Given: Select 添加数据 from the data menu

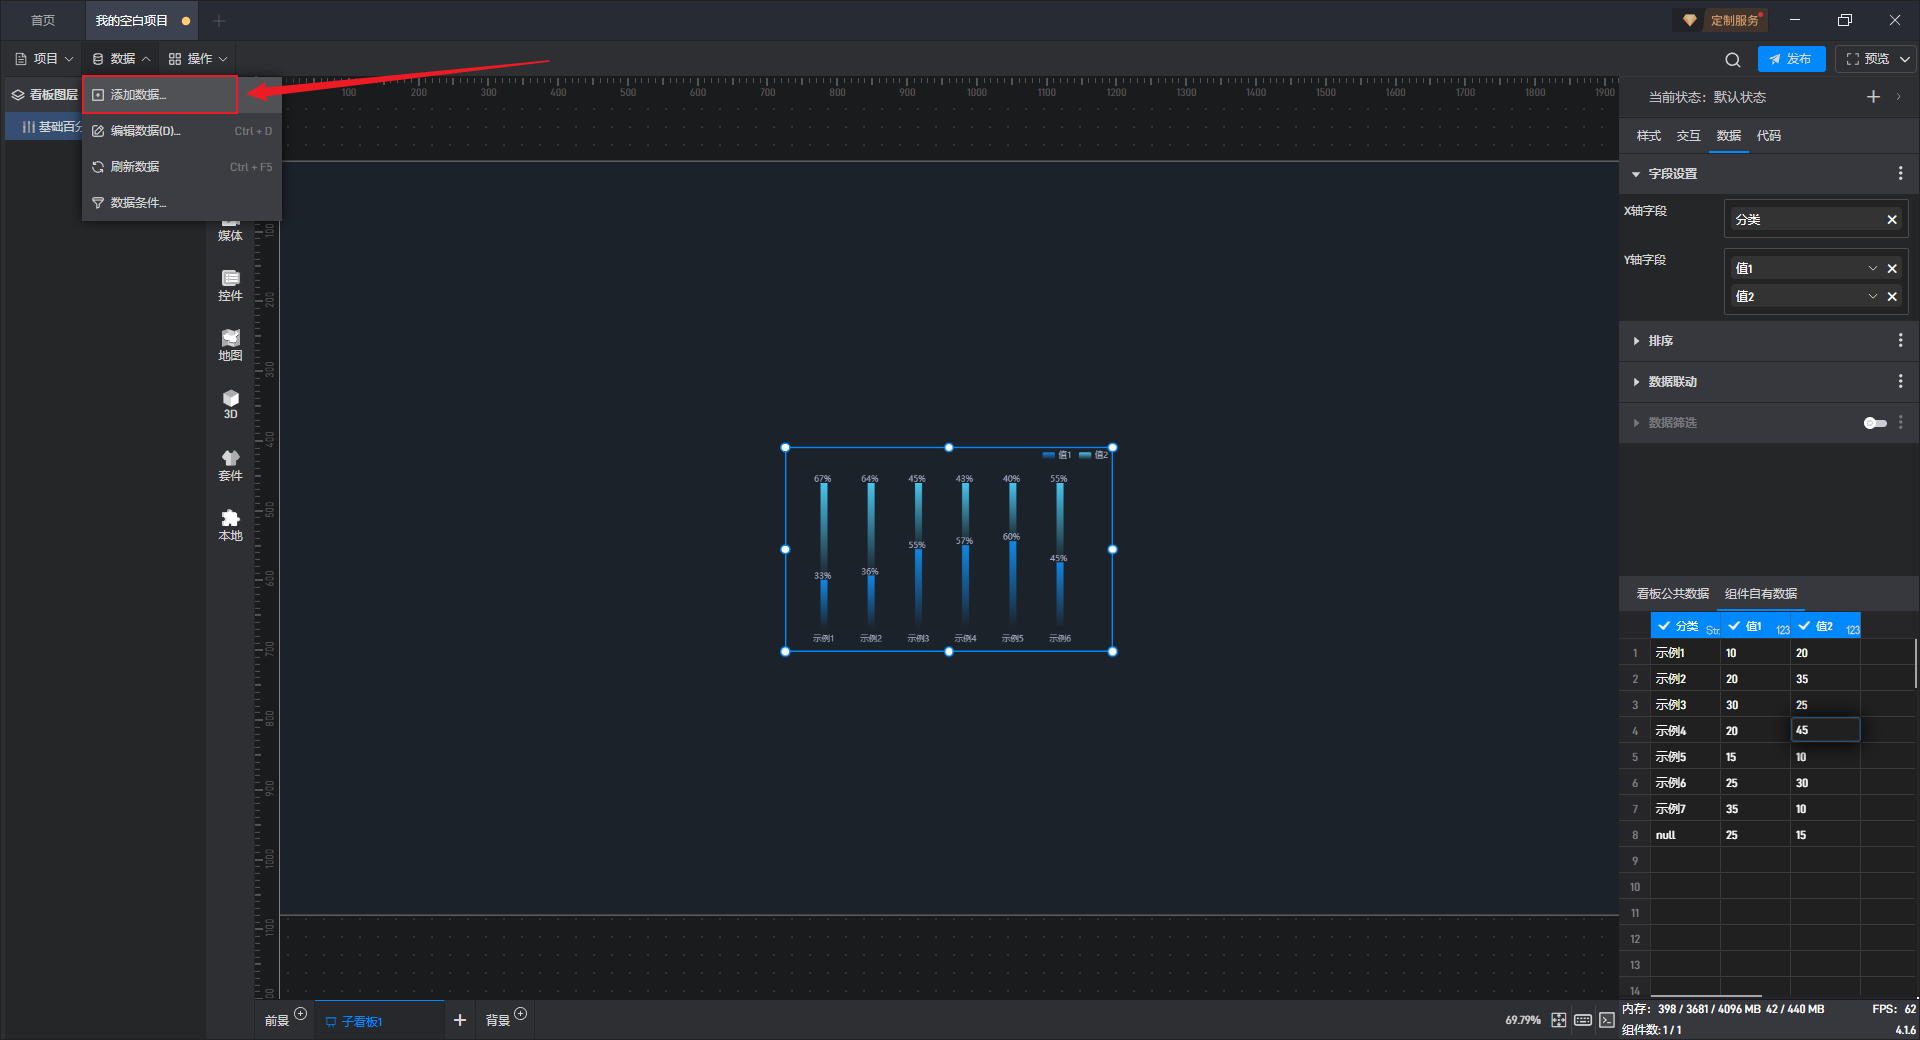Looking at the screenshot, I should click(160, 95).
